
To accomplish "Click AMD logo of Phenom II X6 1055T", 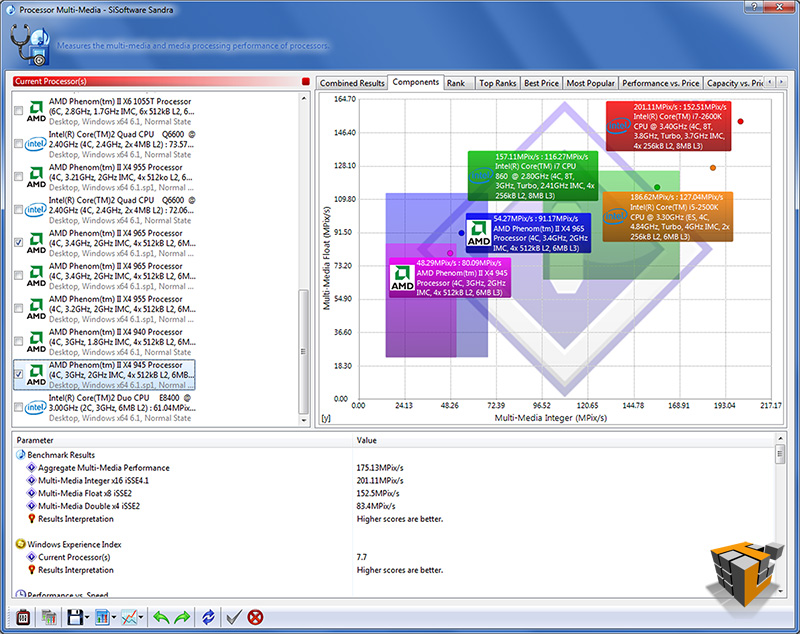I will coord(36,111).
